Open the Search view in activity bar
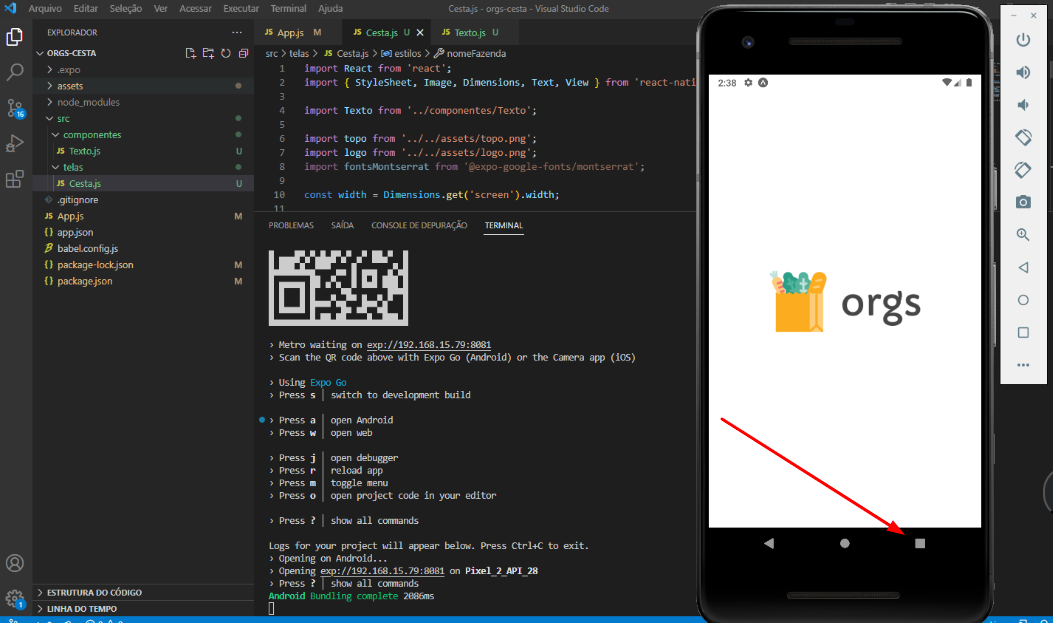This screenshot has width=1053, height=623. click(14, 72)
